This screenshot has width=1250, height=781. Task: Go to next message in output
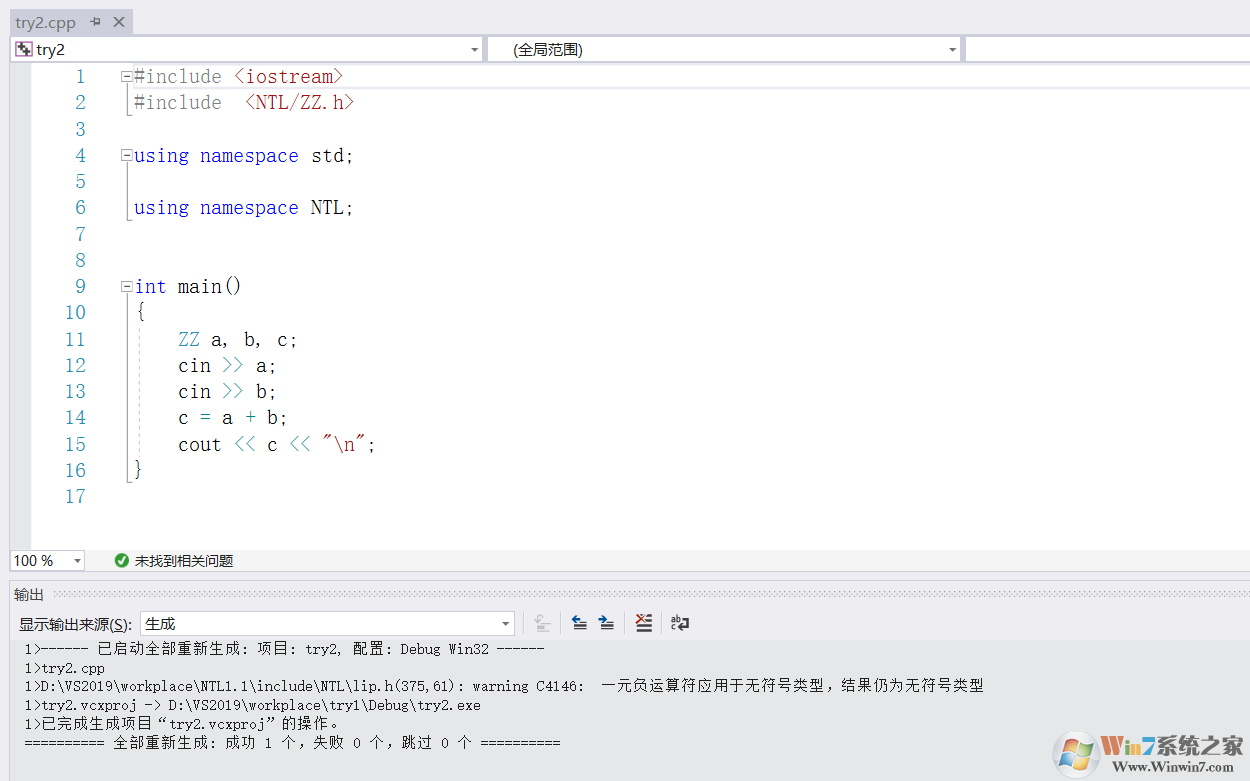point(606,624)
